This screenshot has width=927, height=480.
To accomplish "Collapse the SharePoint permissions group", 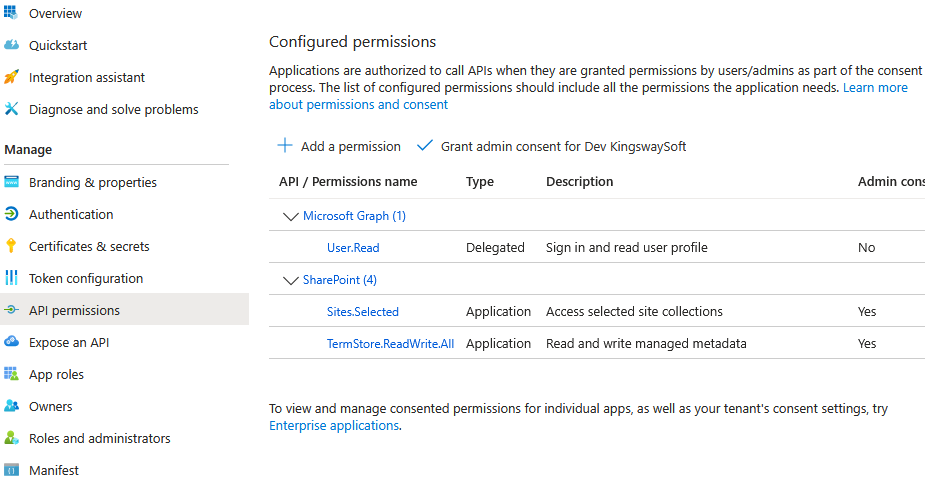I will click(291, 280).
